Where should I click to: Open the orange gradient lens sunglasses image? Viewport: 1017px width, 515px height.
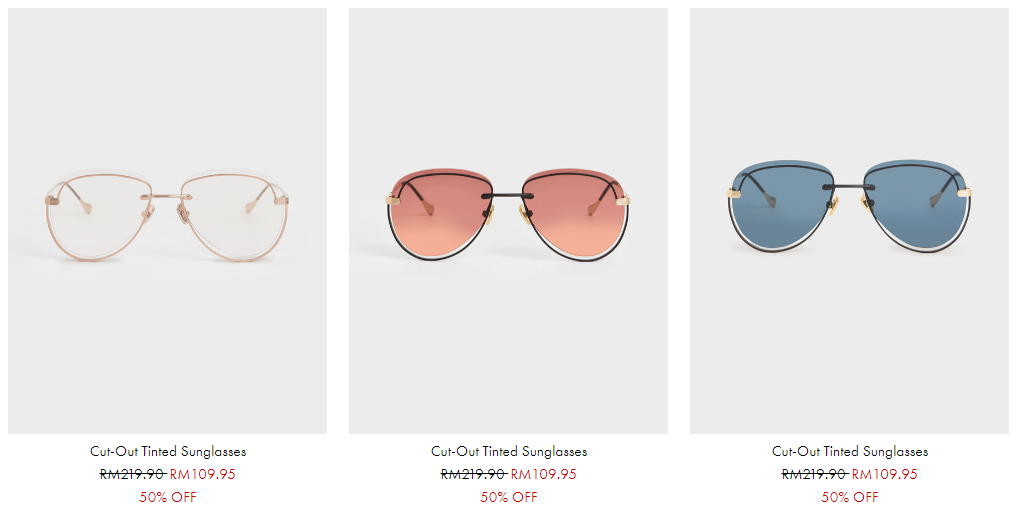(x=508, y=221)
